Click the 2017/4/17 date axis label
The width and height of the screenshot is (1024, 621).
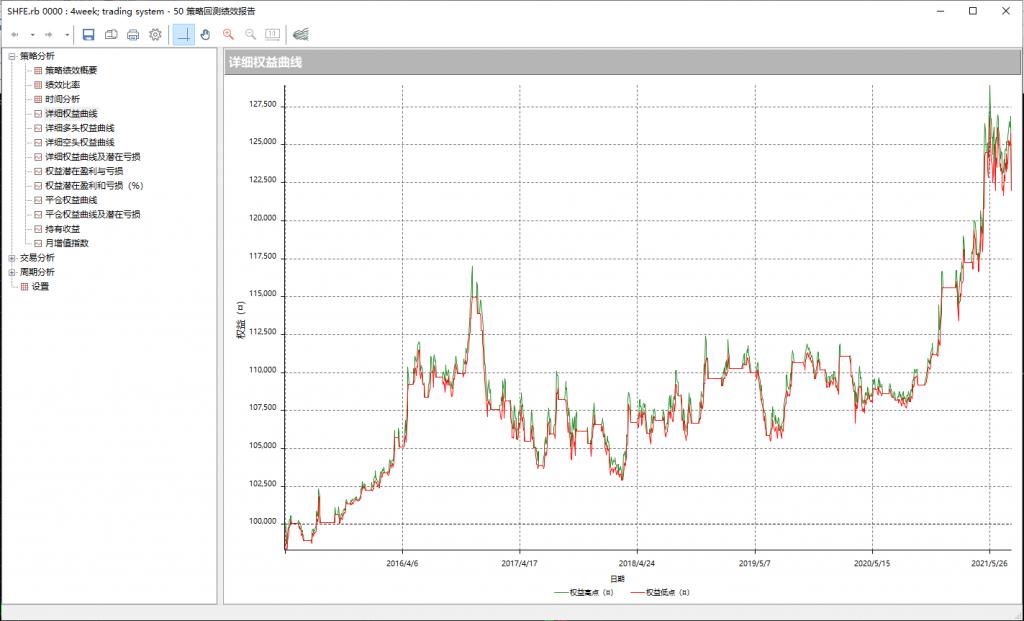point(520,563)
